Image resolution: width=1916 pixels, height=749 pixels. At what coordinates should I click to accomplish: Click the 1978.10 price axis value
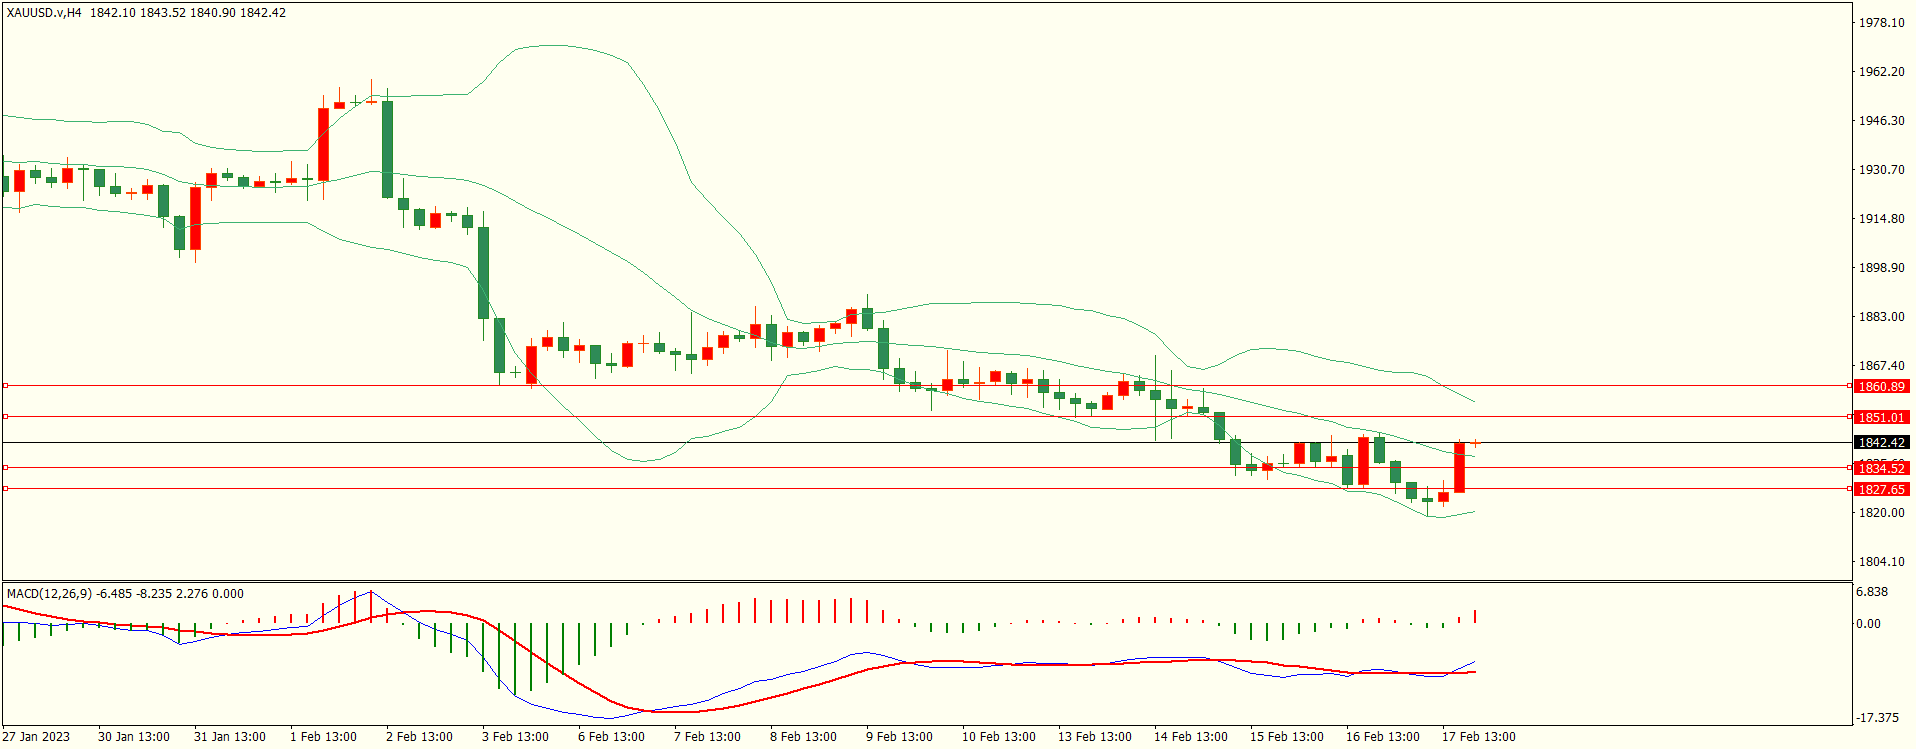1881,23
